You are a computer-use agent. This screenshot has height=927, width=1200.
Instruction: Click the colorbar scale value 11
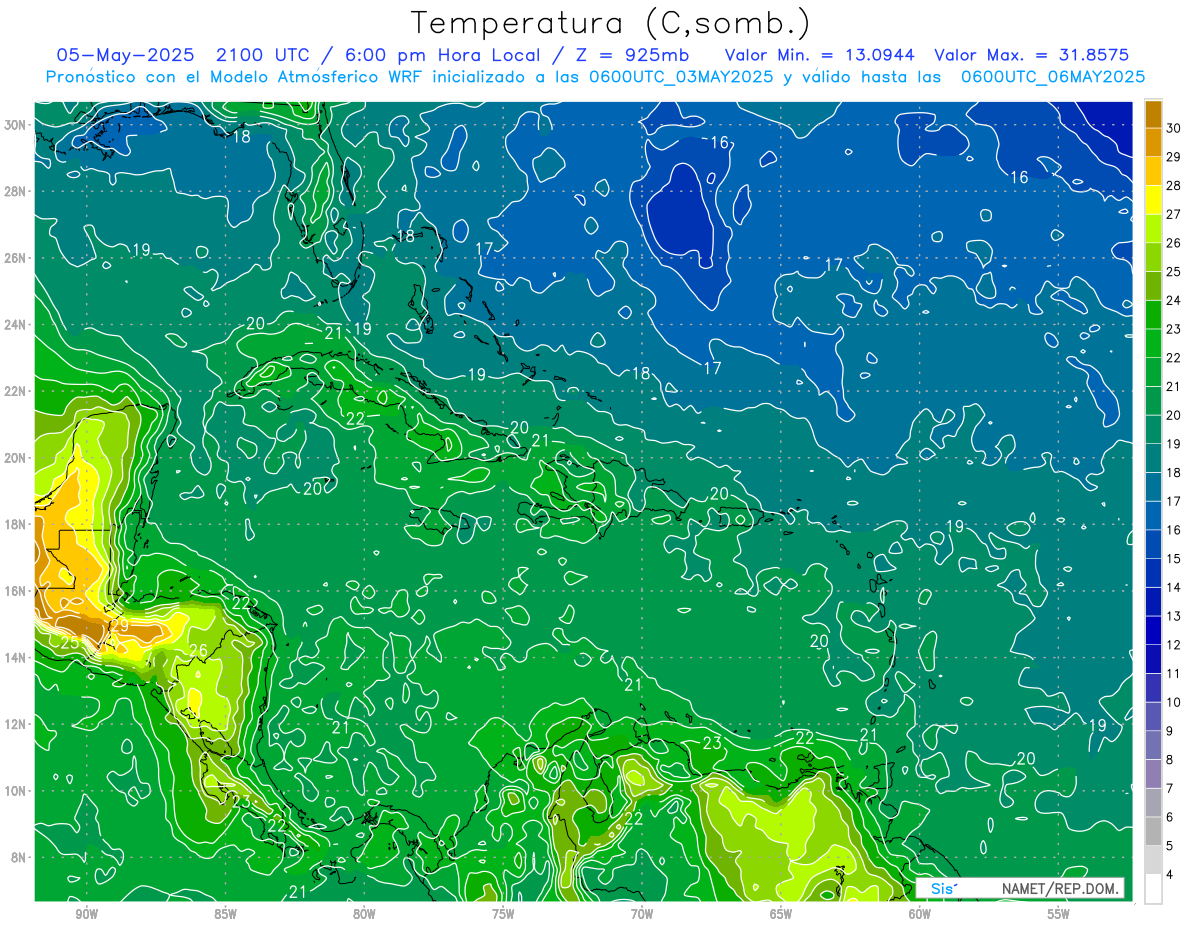coord(1174,673)
